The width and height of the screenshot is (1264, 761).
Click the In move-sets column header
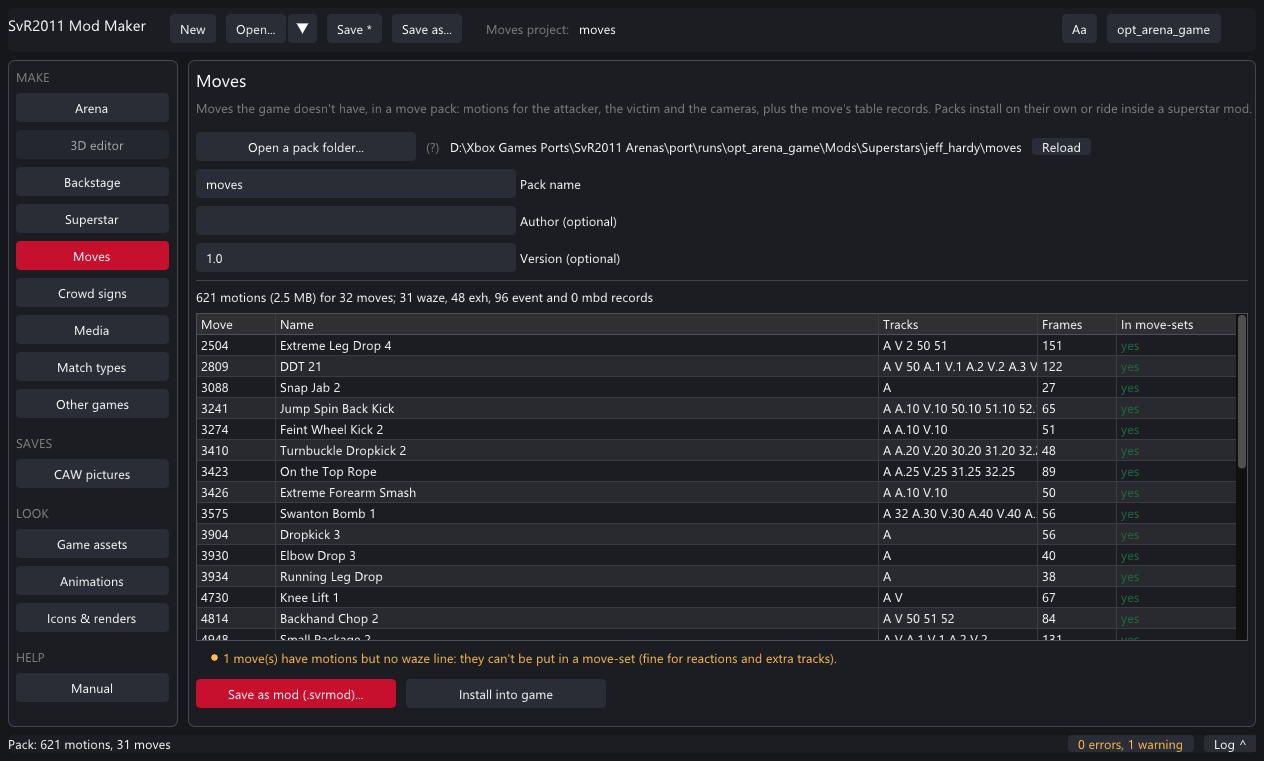(x=1176, y=324)
